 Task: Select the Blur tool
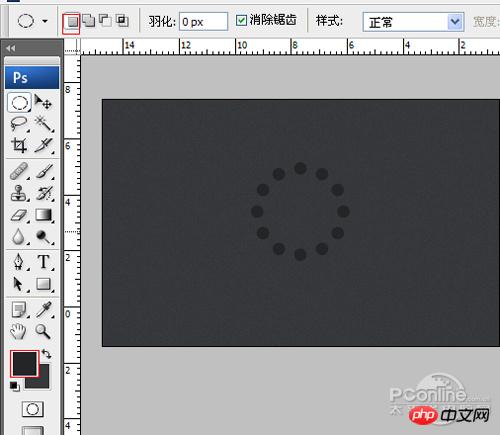(x=19, y=237)
